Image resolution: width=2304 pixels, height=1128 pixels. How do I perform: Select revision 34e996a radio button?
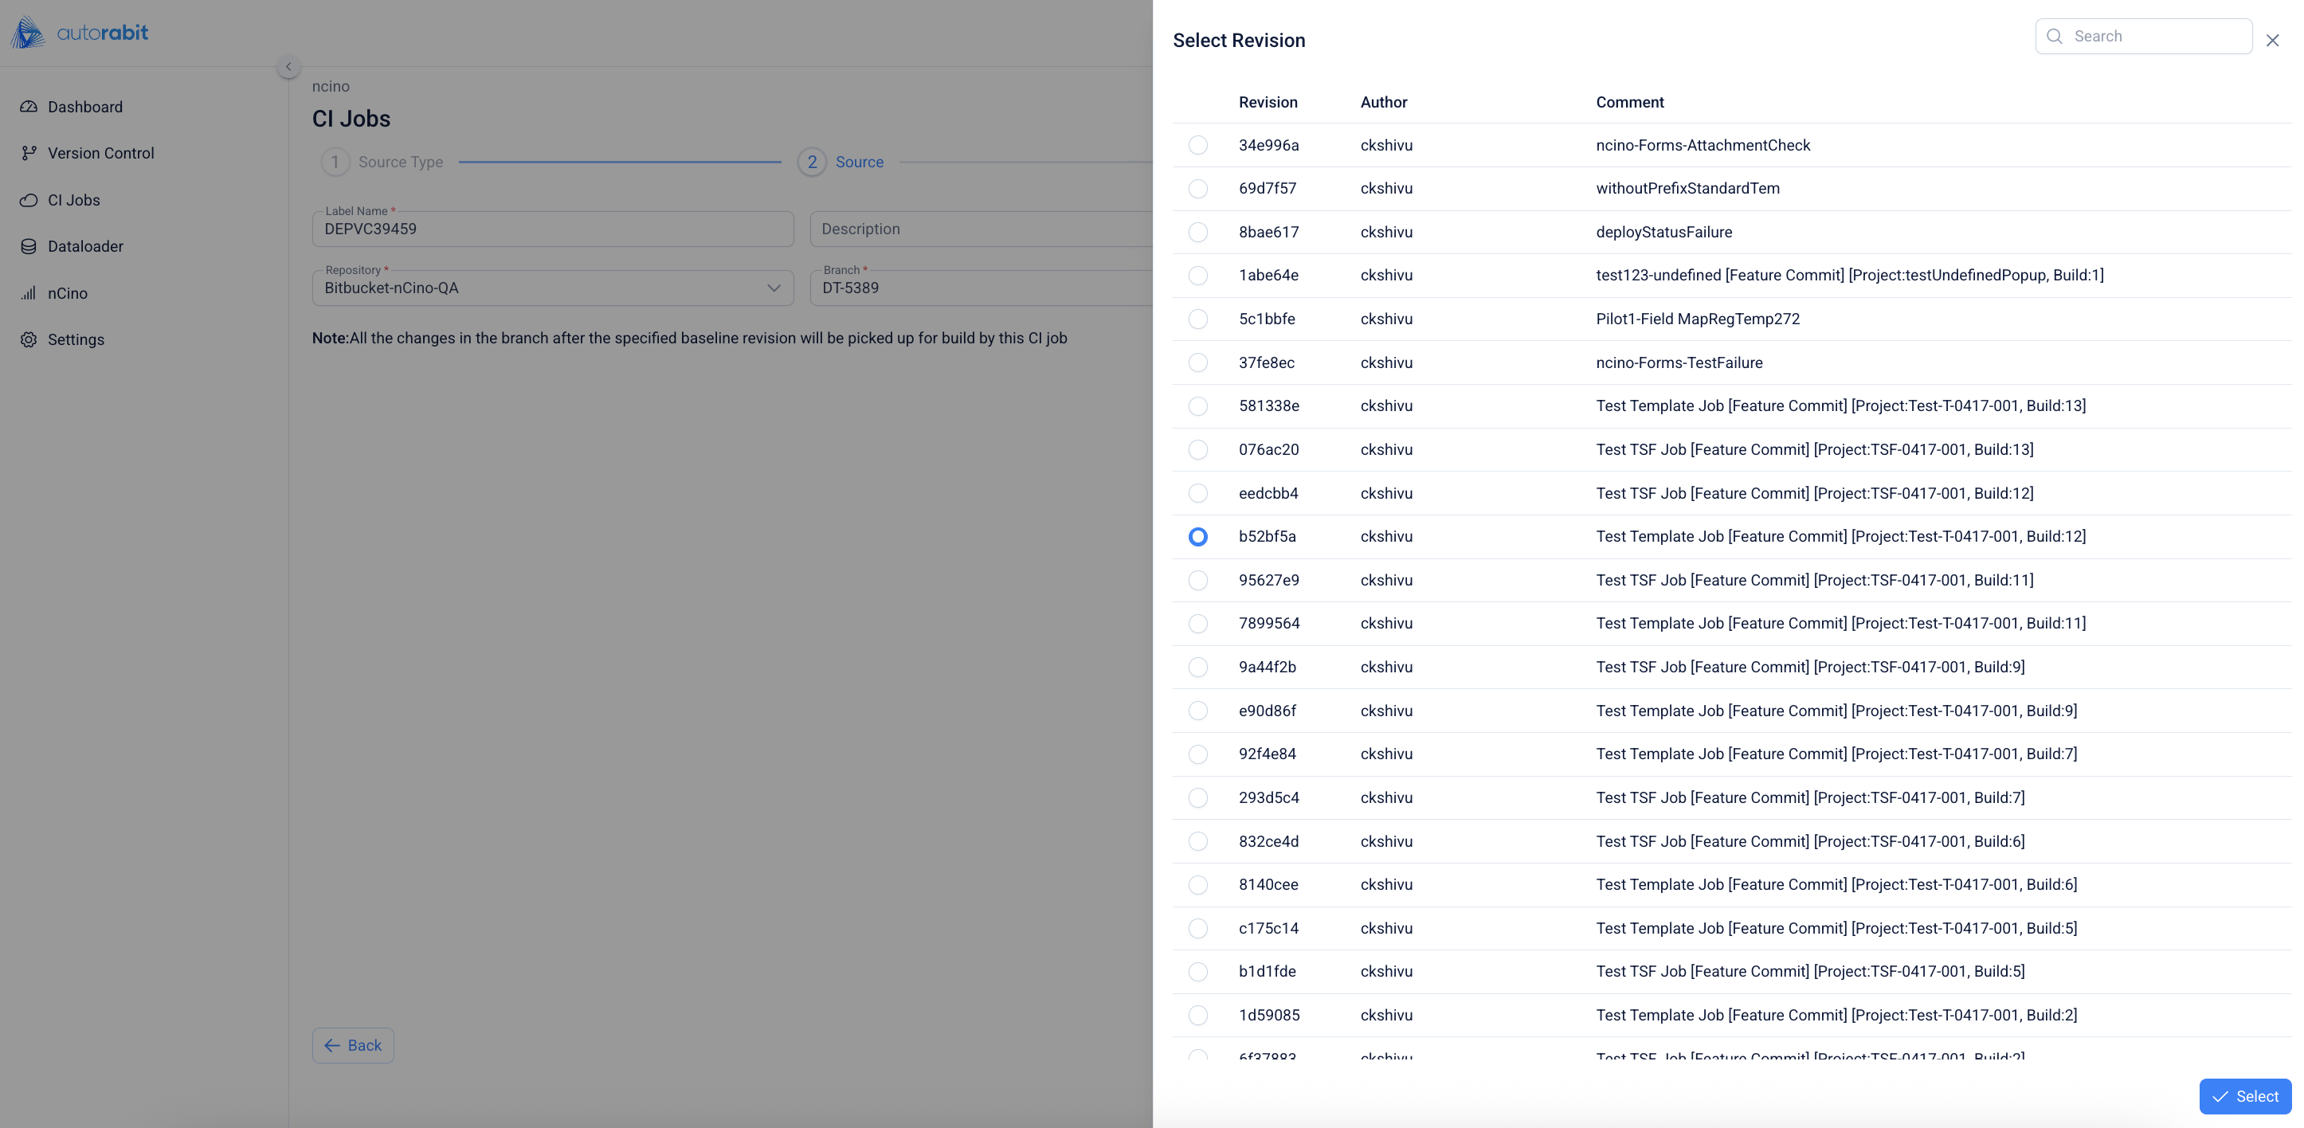point(1198,145)
